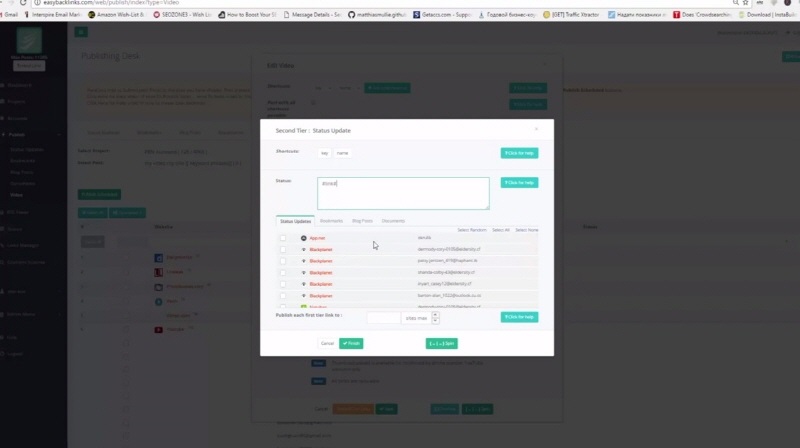Click Blackplanet icon in dermody-cory row
Image resolution: width=800 pixels, height=448 pixels.
point(304,250)
